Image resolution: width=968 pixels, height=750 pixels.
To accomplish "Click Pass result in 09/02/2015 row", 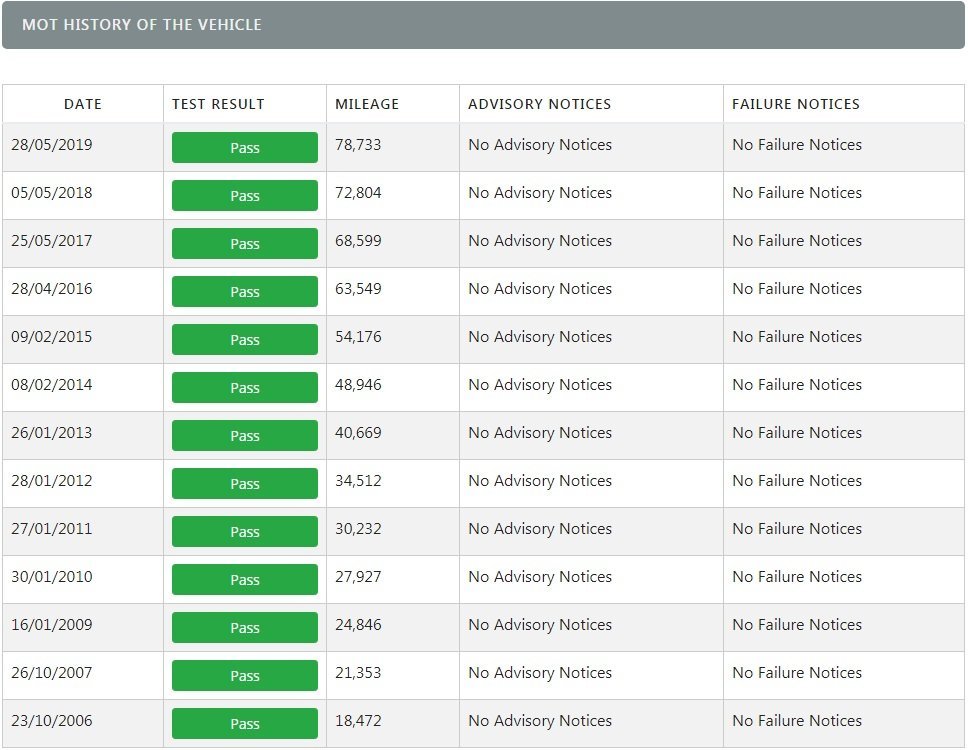I will tap(244, 339).
